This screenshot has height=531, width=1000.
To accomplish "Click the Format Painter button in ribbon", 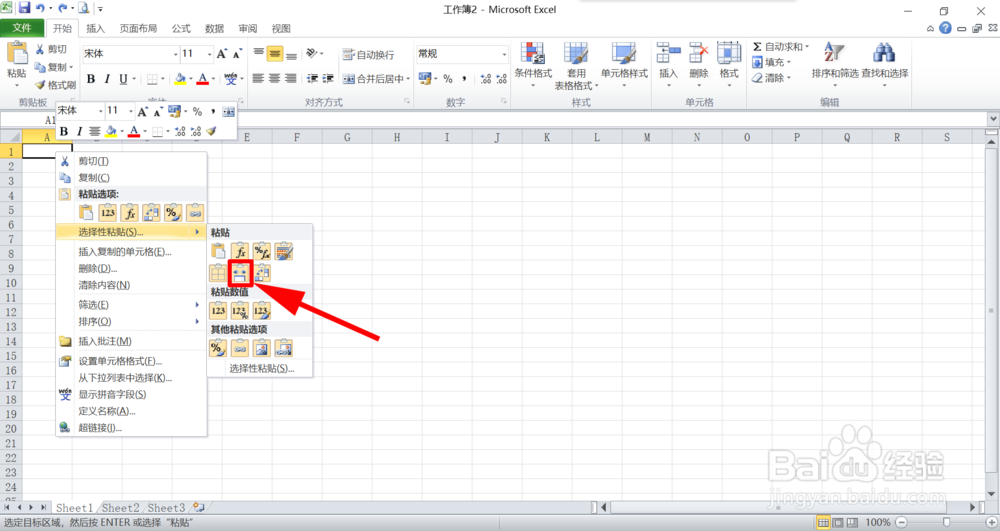I will [x=55, y=84].
